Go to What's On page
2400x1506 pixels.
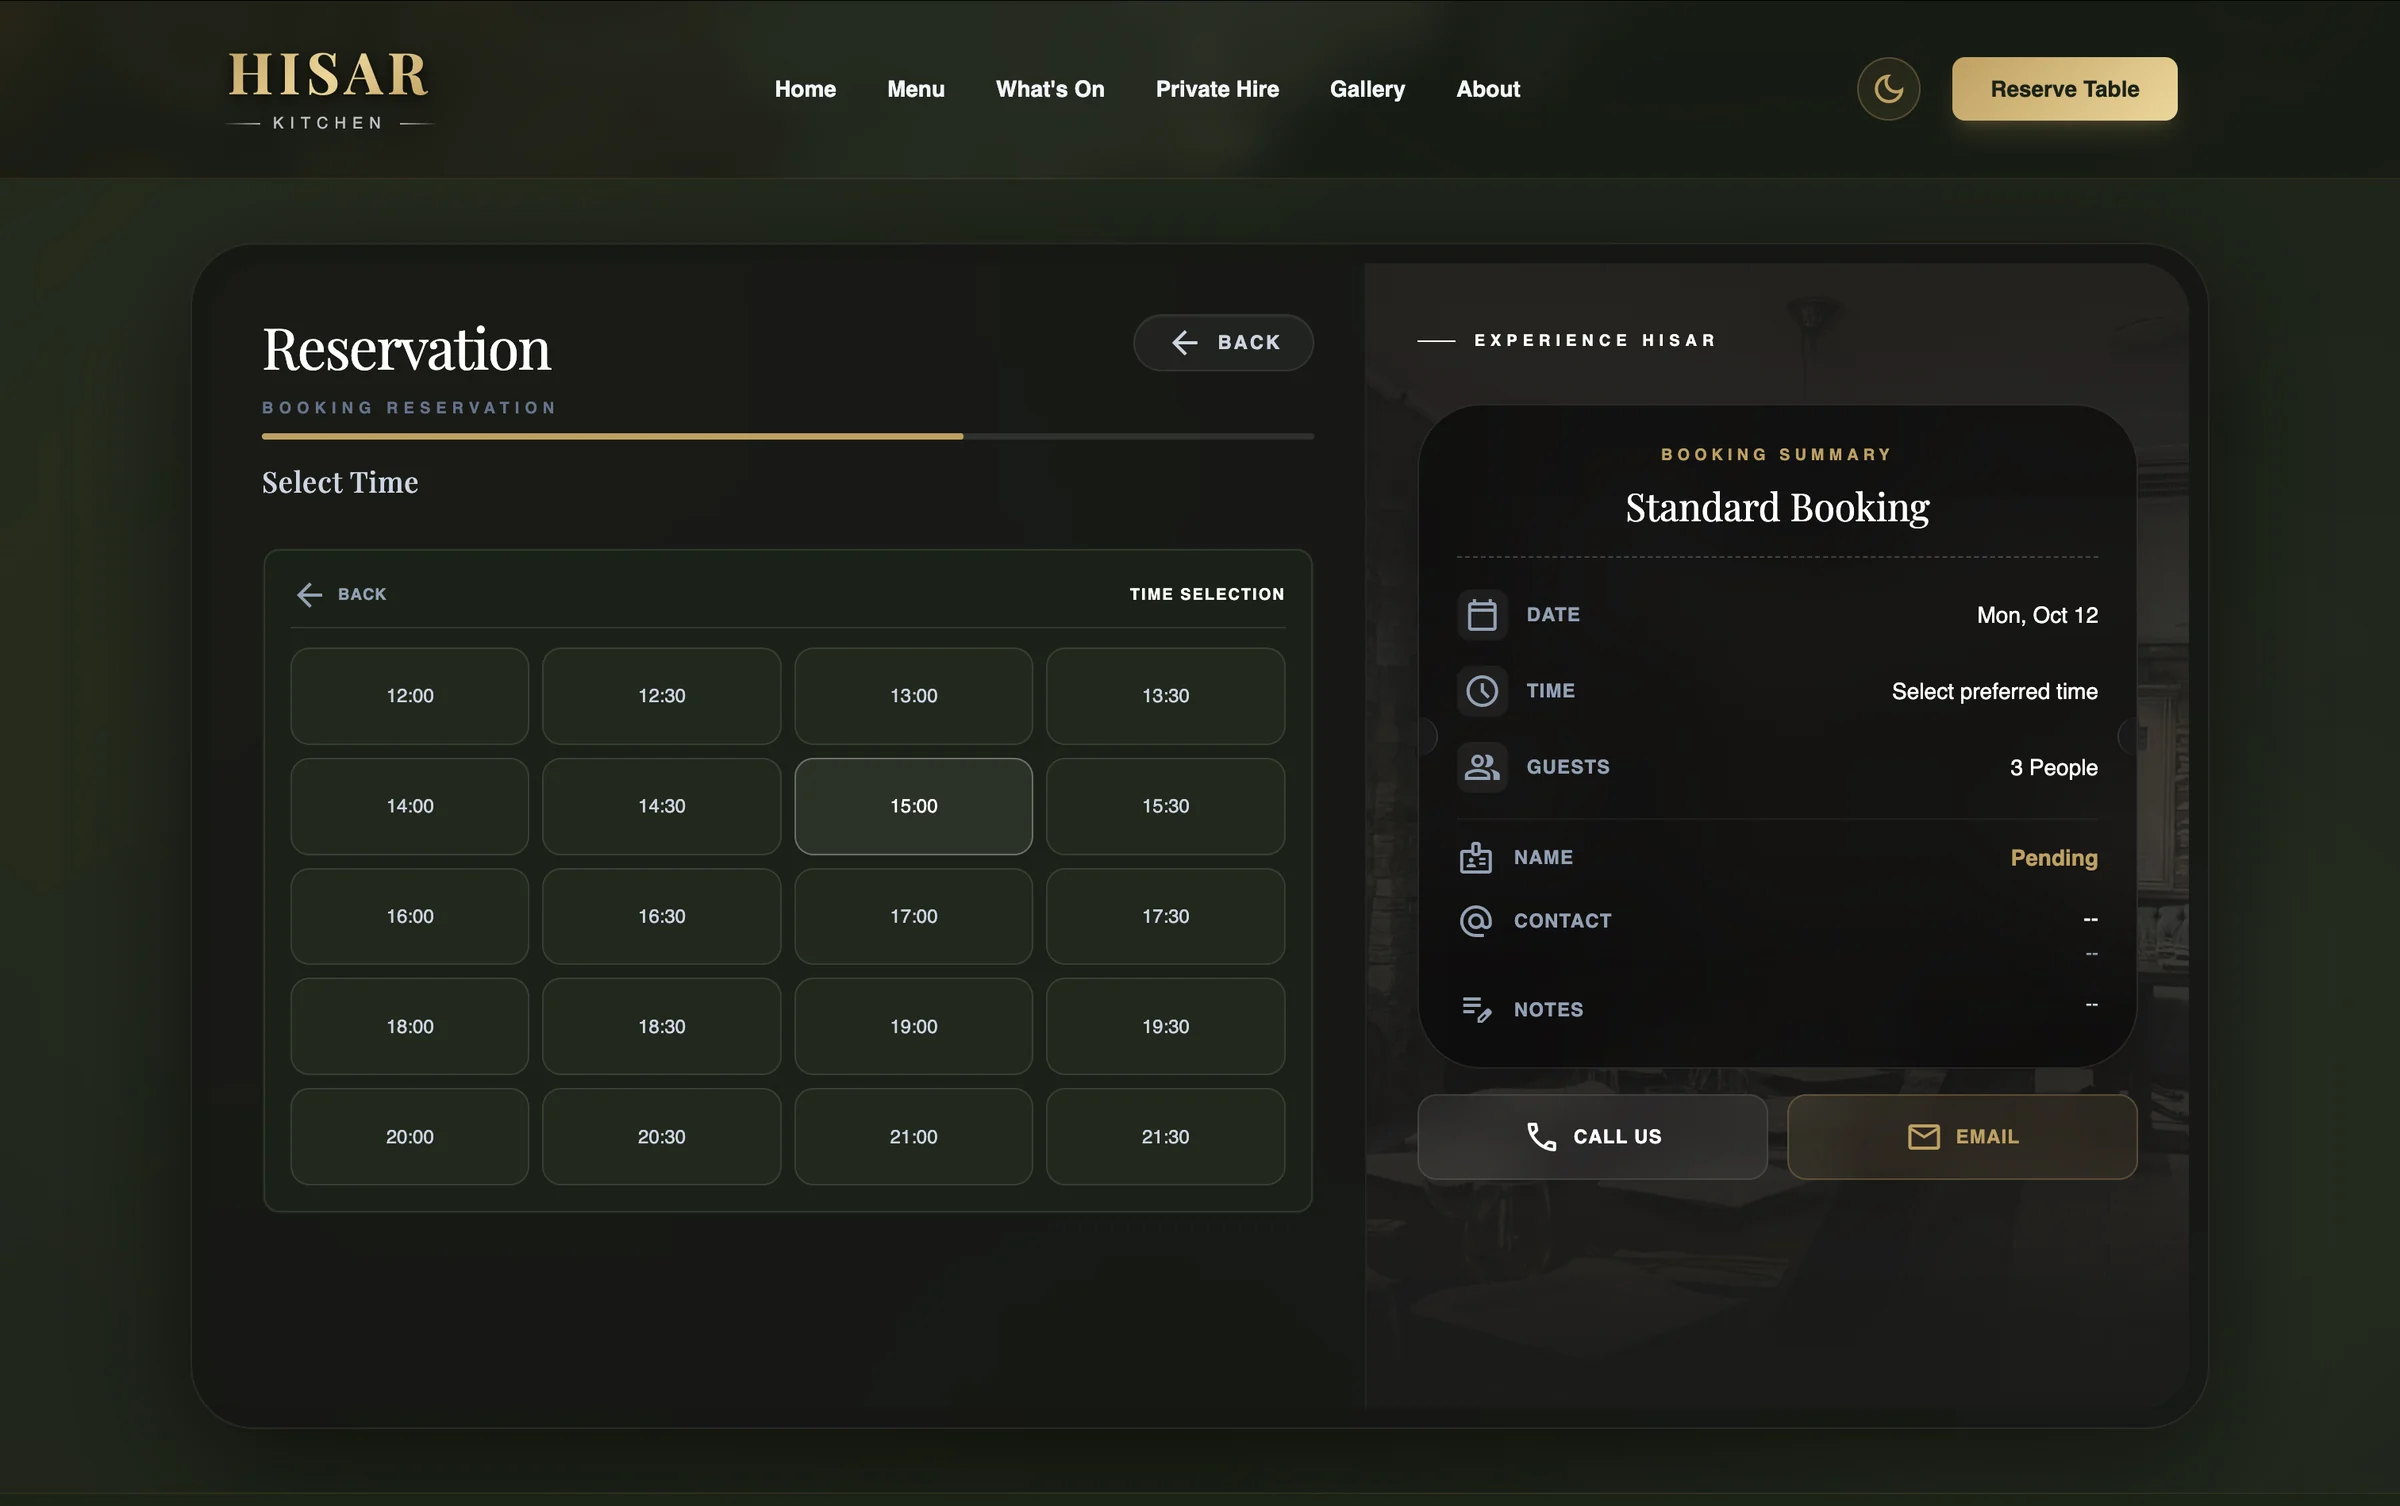coord(1050,89)
